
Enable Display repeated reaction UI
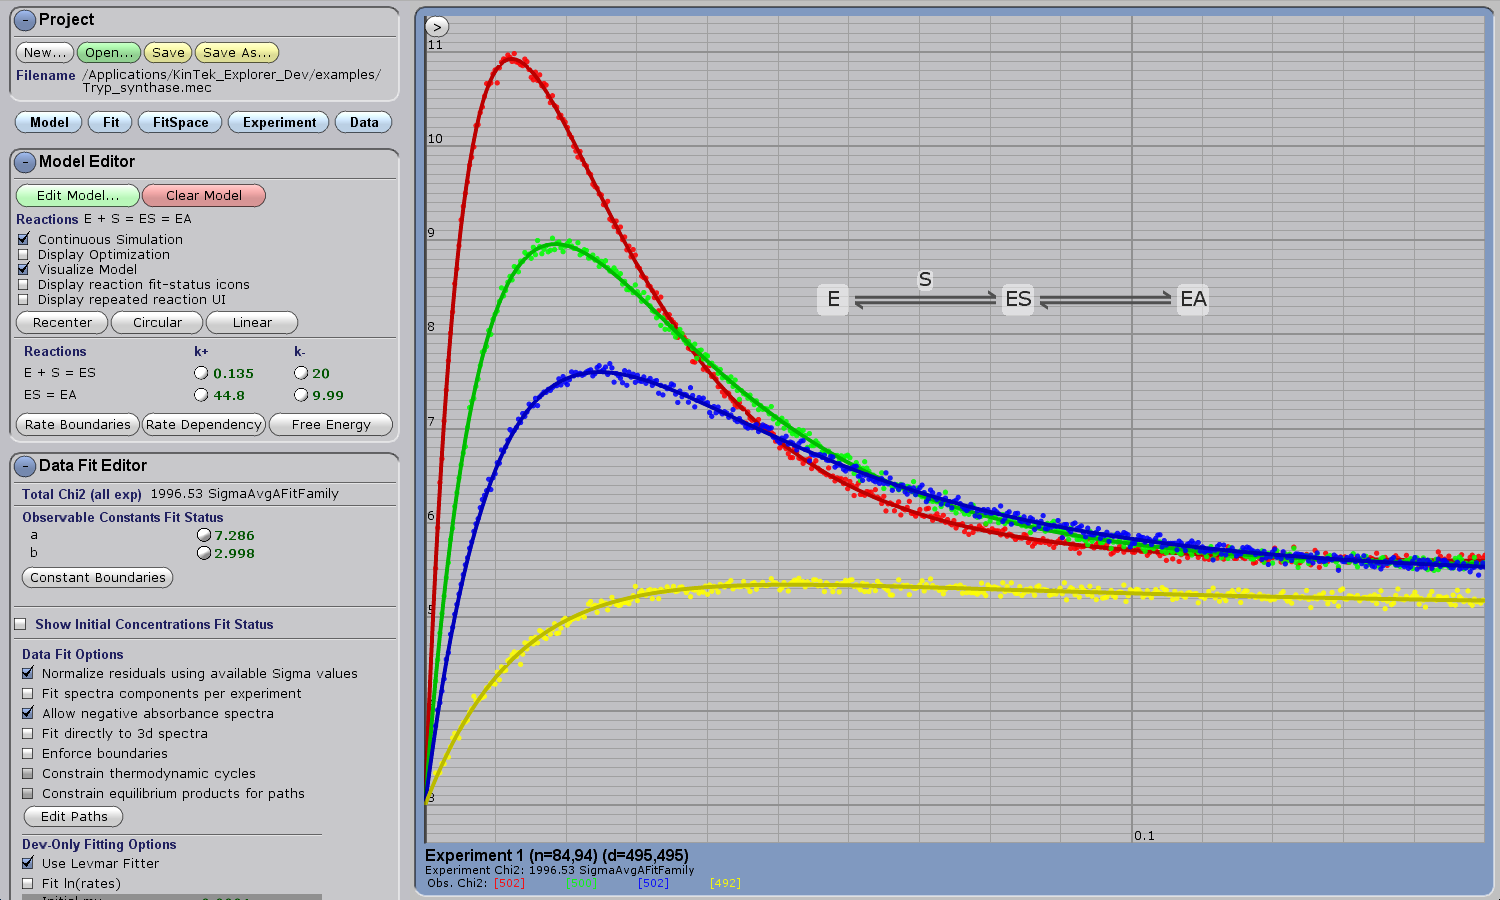(24, 300)
